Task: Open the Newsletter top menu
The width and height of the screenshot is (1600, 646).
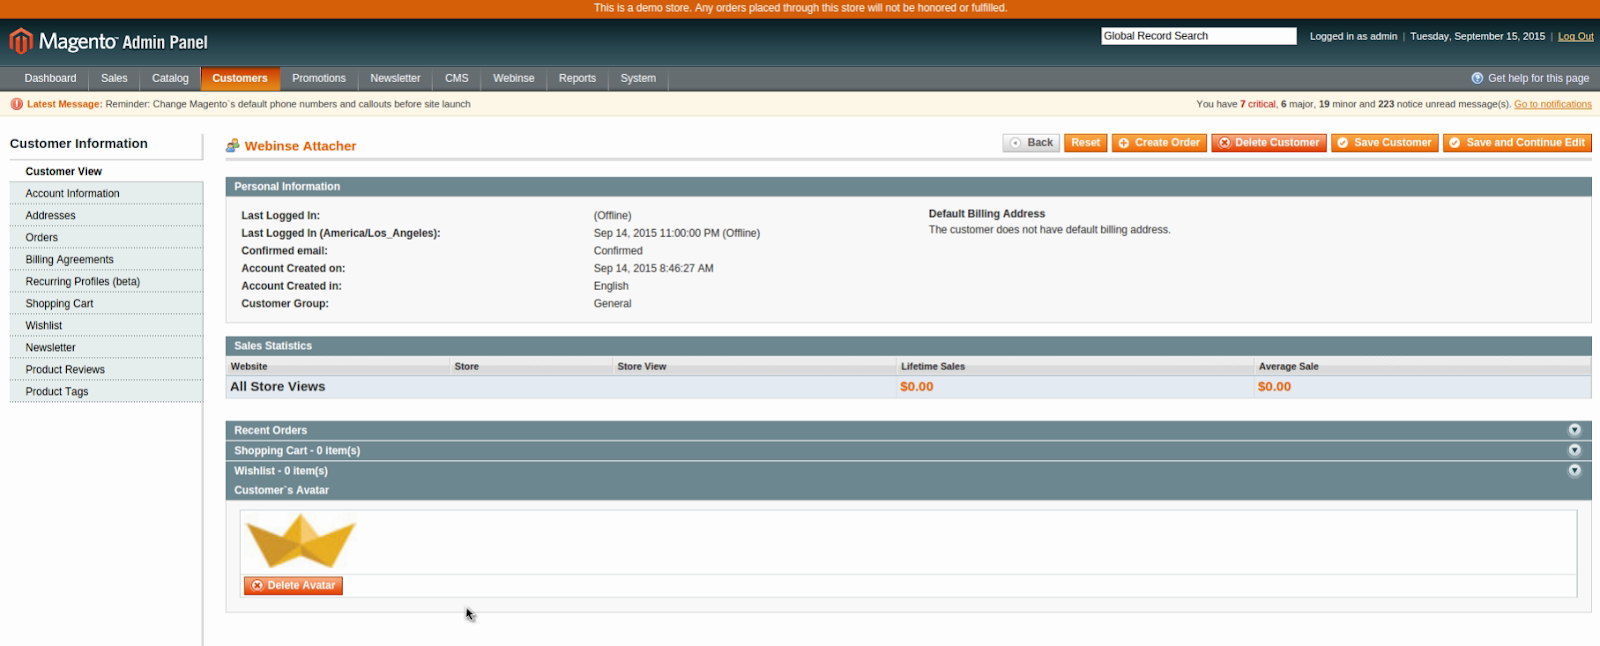Action: [395, 78]
